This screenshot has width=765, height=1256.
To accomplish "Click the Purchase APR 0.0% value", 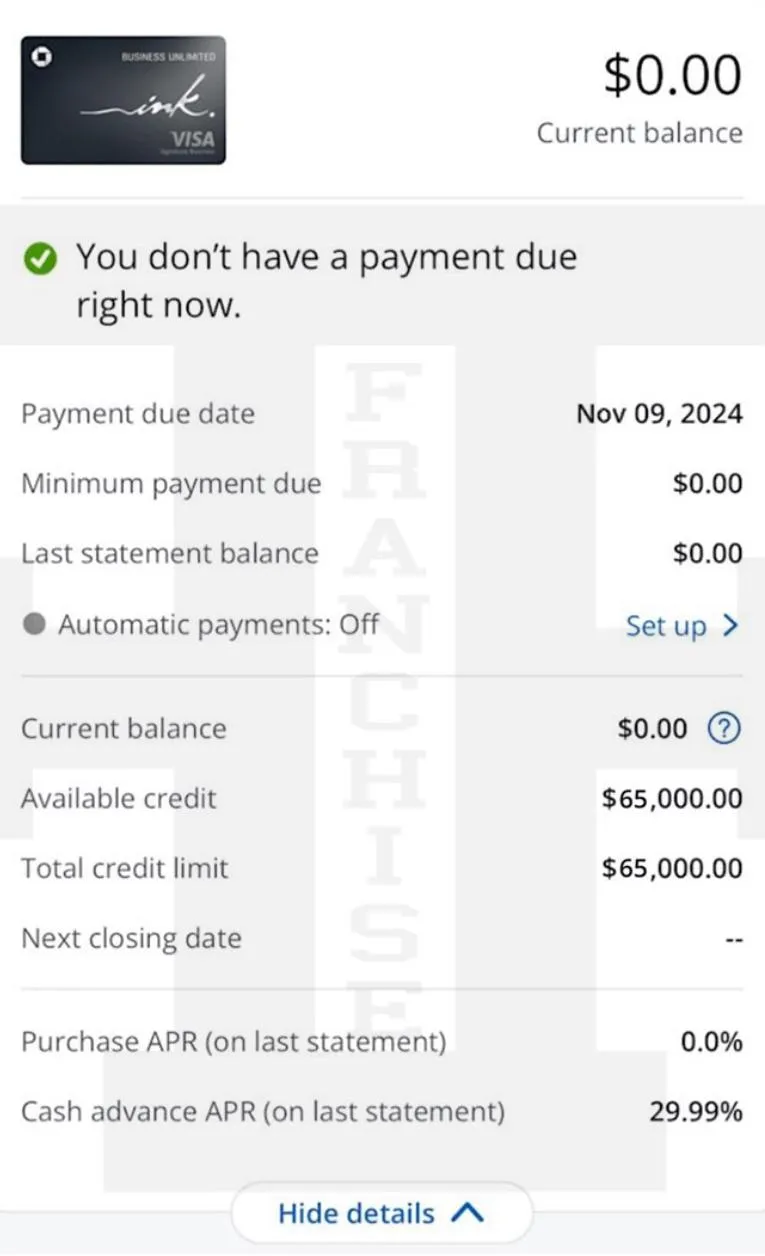I will click(712, 1041).
